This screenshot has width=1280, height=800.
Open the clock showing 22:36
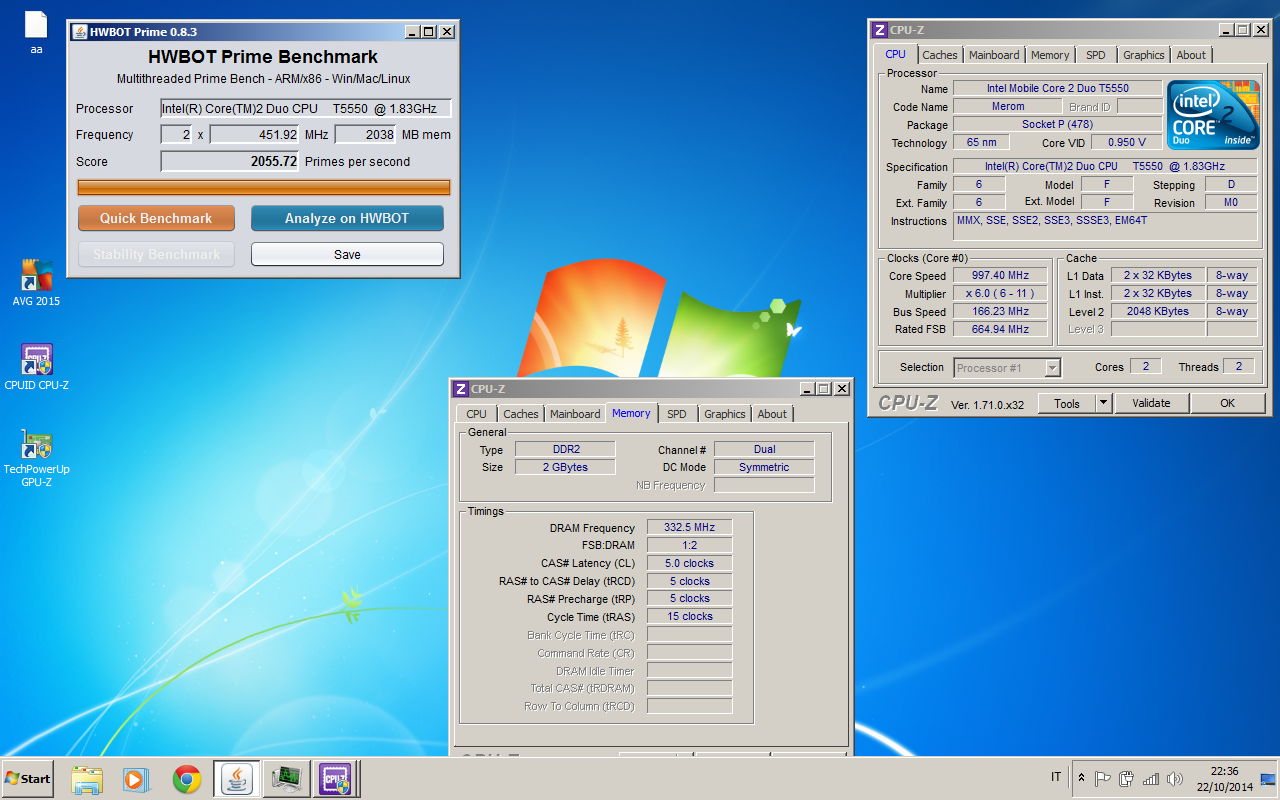(1225, 778)
